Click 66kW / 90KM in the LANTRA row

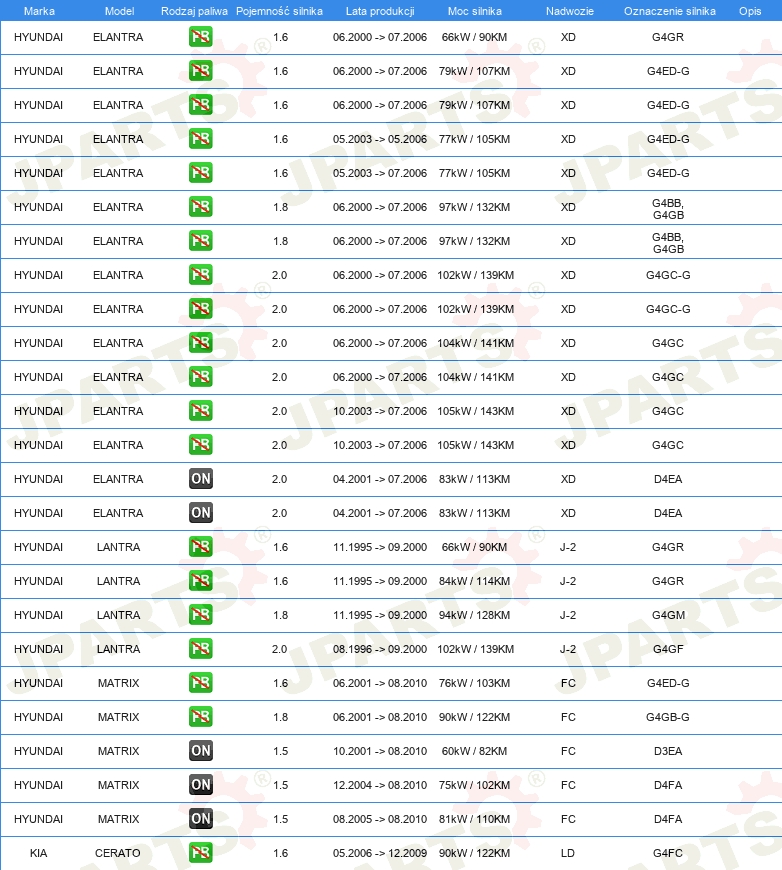coord(475,547)
